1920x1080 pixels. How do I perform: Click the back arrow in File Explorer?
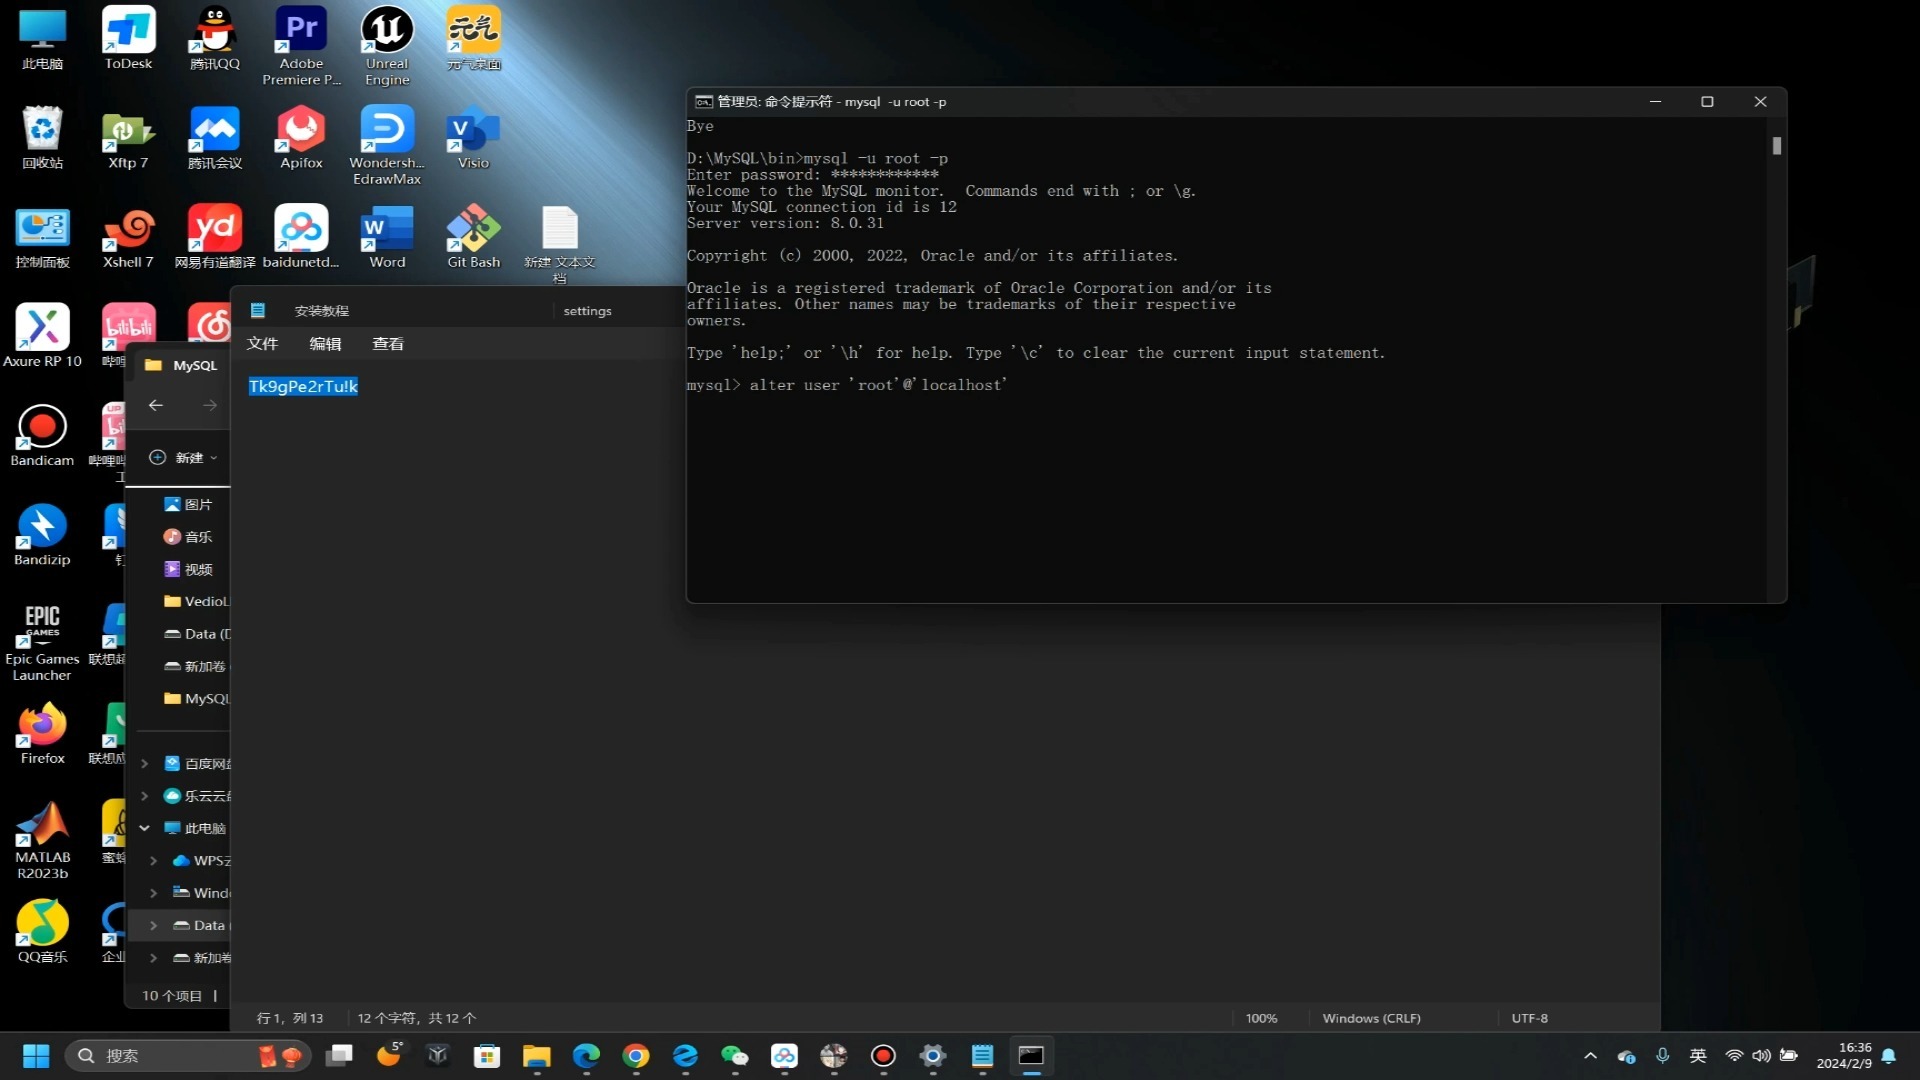click(x=156, y=405)
